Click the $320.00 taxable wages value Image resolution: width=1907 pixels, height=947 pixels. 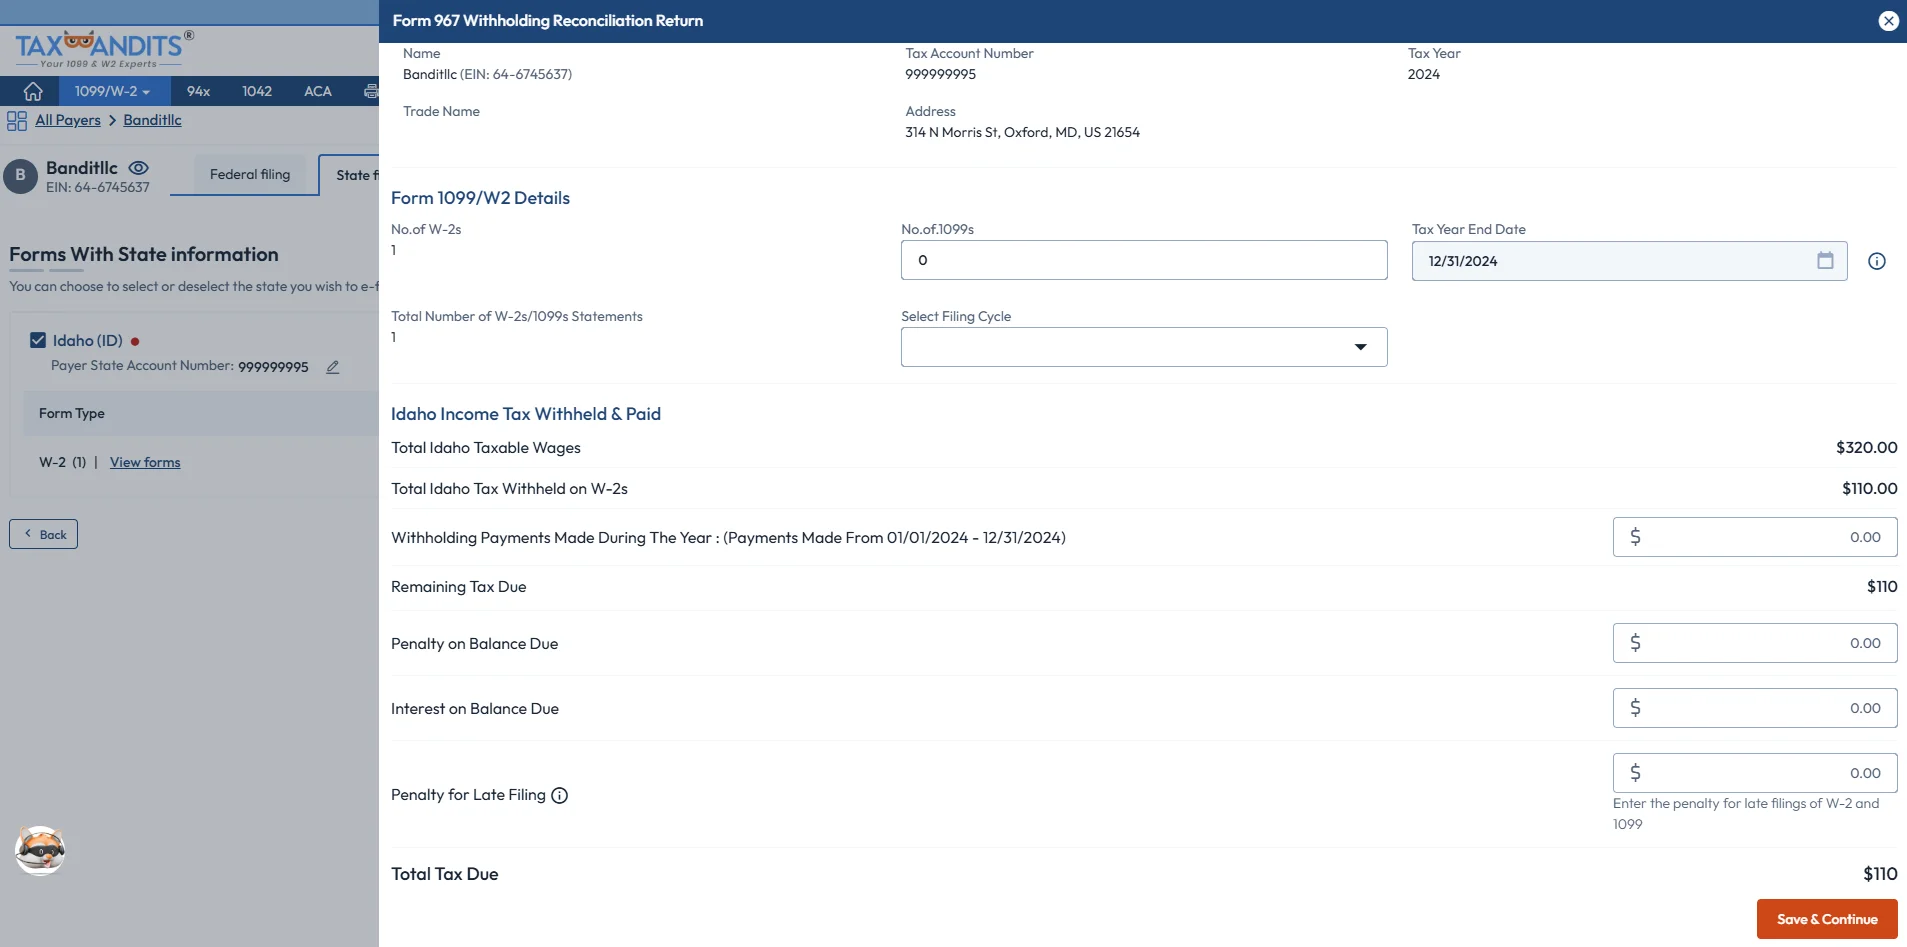(x=1866, y=447)
